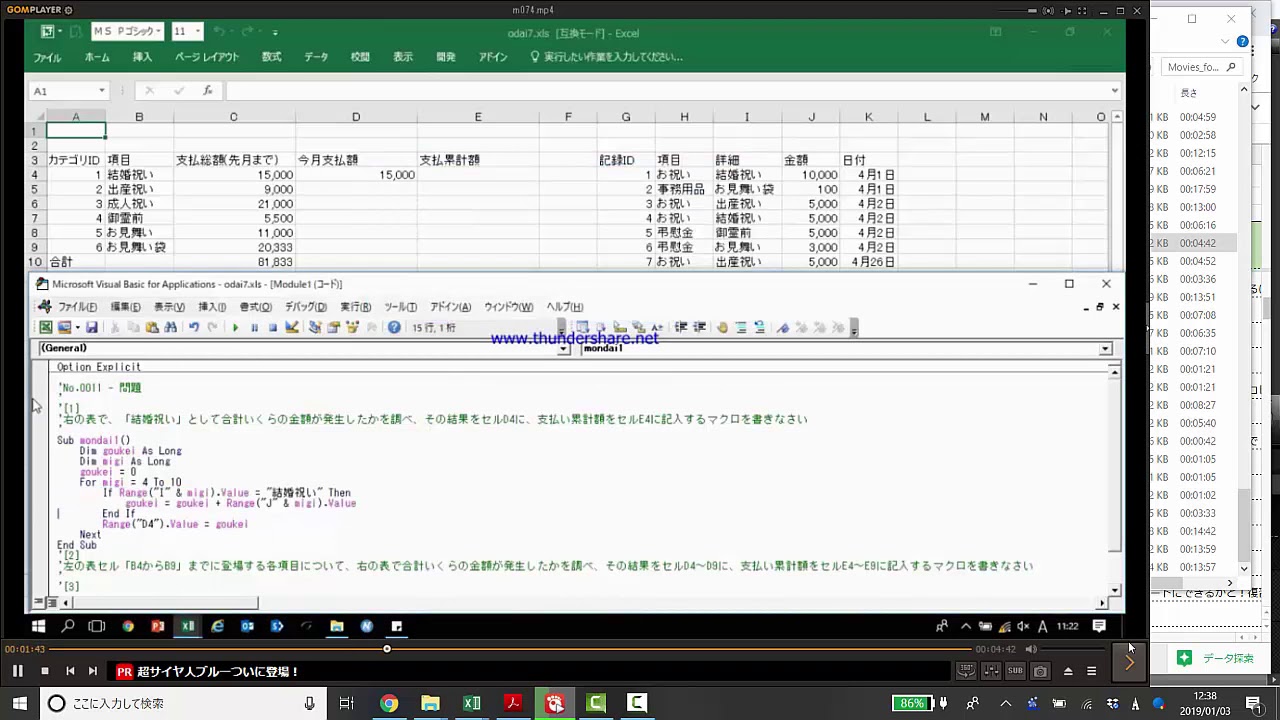Open the デバッグ(D) menu in VBA editor
The height and width of the screenshot is (720, 1280).
pyautogui.click(x=305, y=307)
